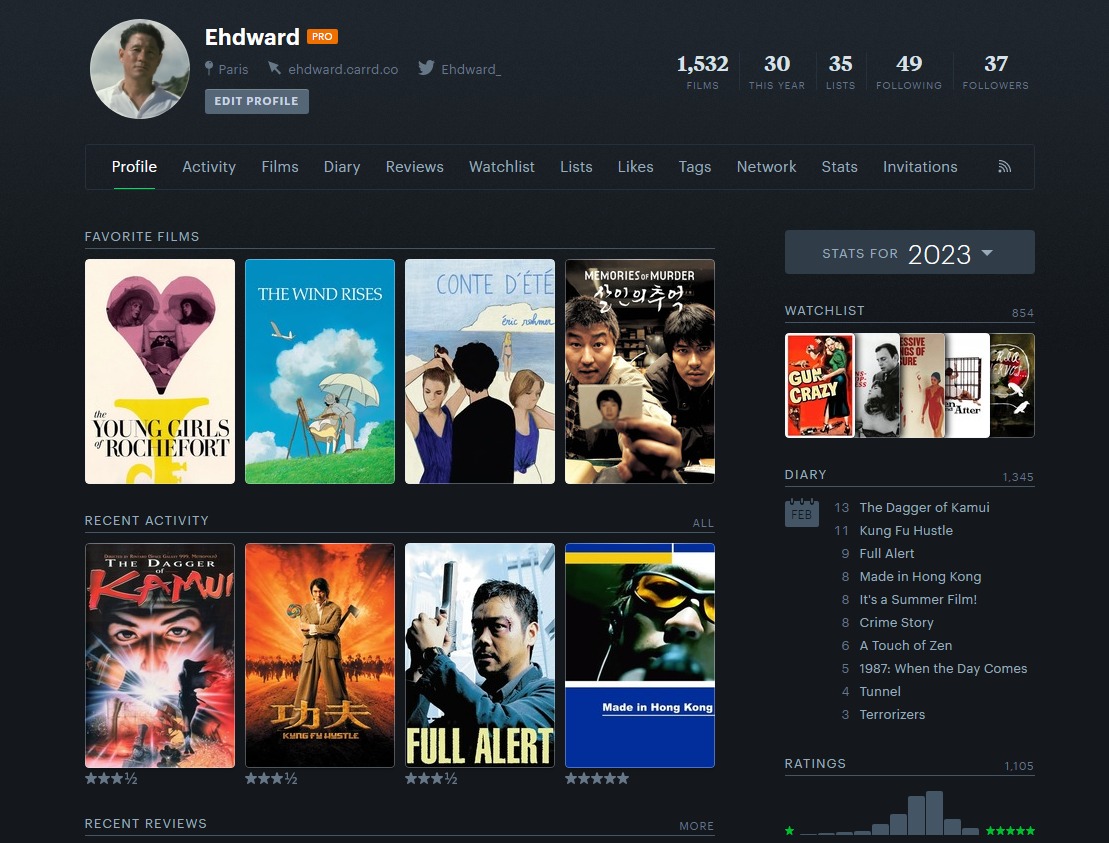This screenshot has width=1109, height=843.
Task: Open the RSS feed icon
Action: pyautogui.click(x=1004, y=167)
